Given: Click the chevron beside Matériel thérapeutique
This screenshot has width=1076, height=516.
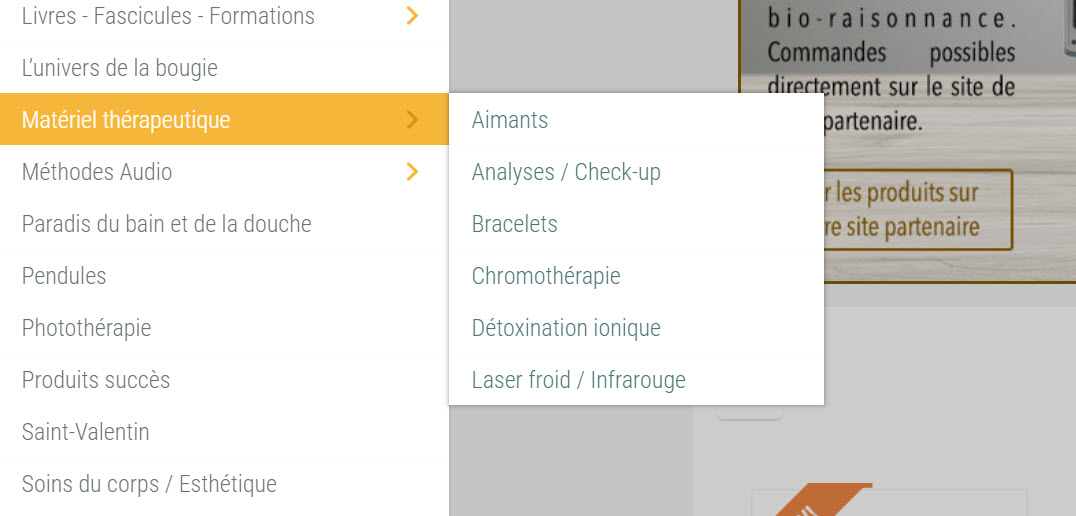Looking at the screenshot, I should click(x=412, y=120).
